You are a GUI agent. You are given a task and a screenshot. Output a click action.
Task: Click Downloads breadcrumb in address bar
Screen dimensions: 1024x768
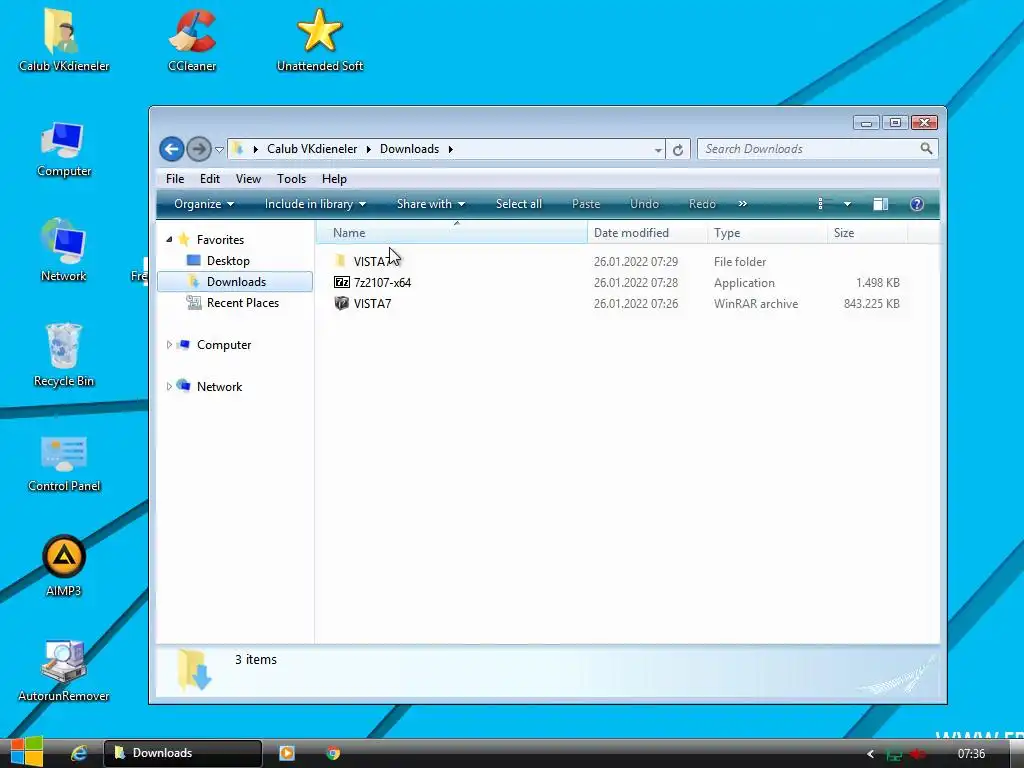point(409,149)
